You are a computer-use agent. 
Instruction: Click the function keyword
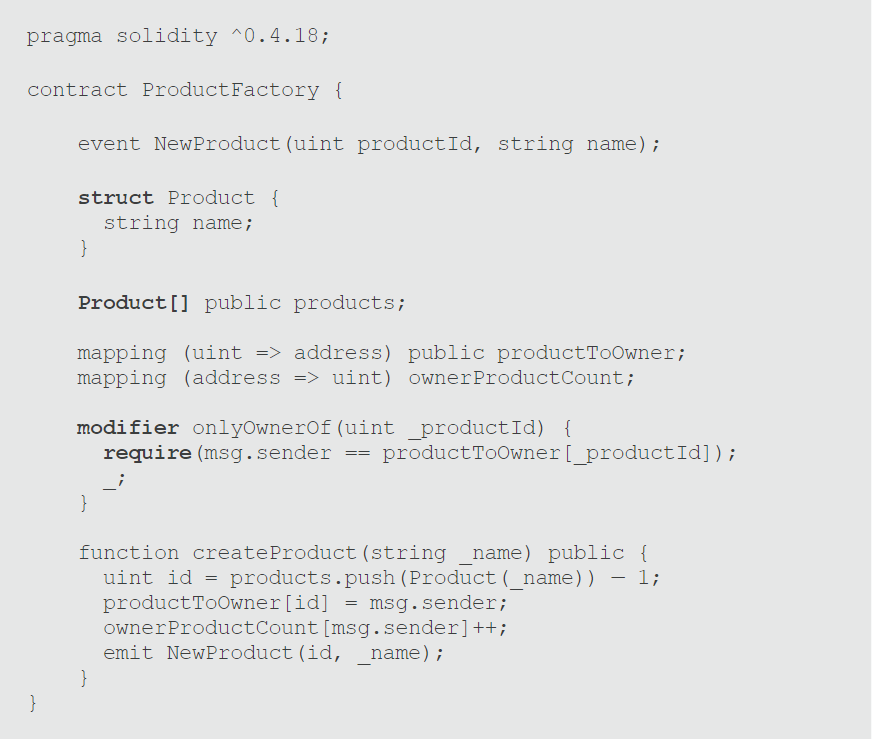point(128,553)
